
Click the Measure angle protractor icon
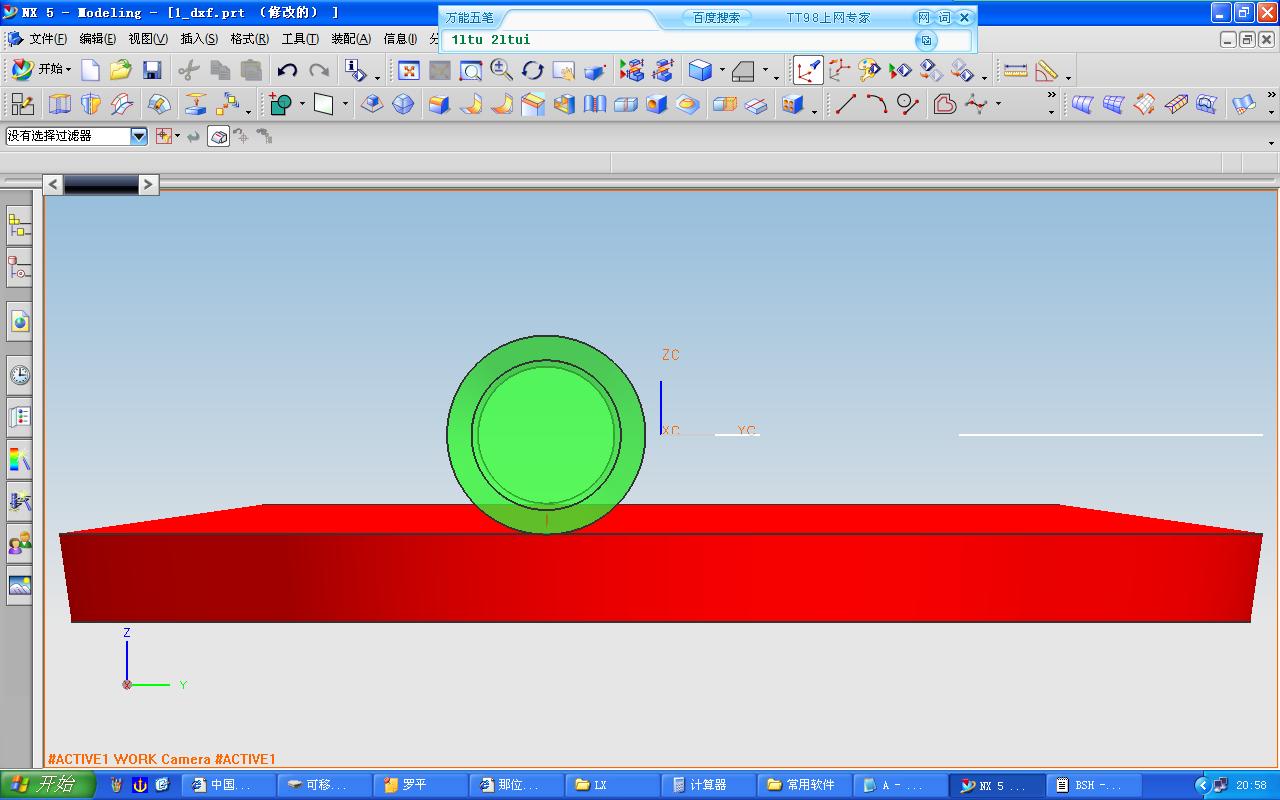point(1046,70)
